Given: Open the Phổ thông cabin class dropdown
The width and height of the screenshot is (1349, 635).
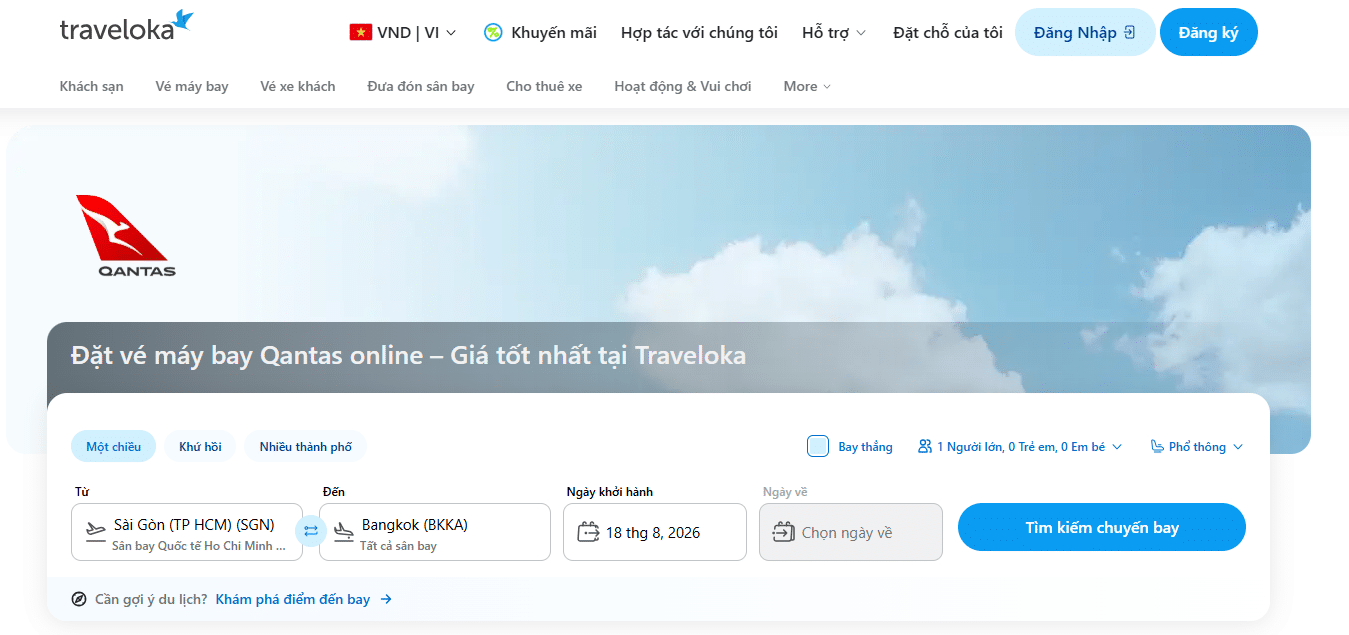Looking at the screenshot, I should coord(1196,447).
